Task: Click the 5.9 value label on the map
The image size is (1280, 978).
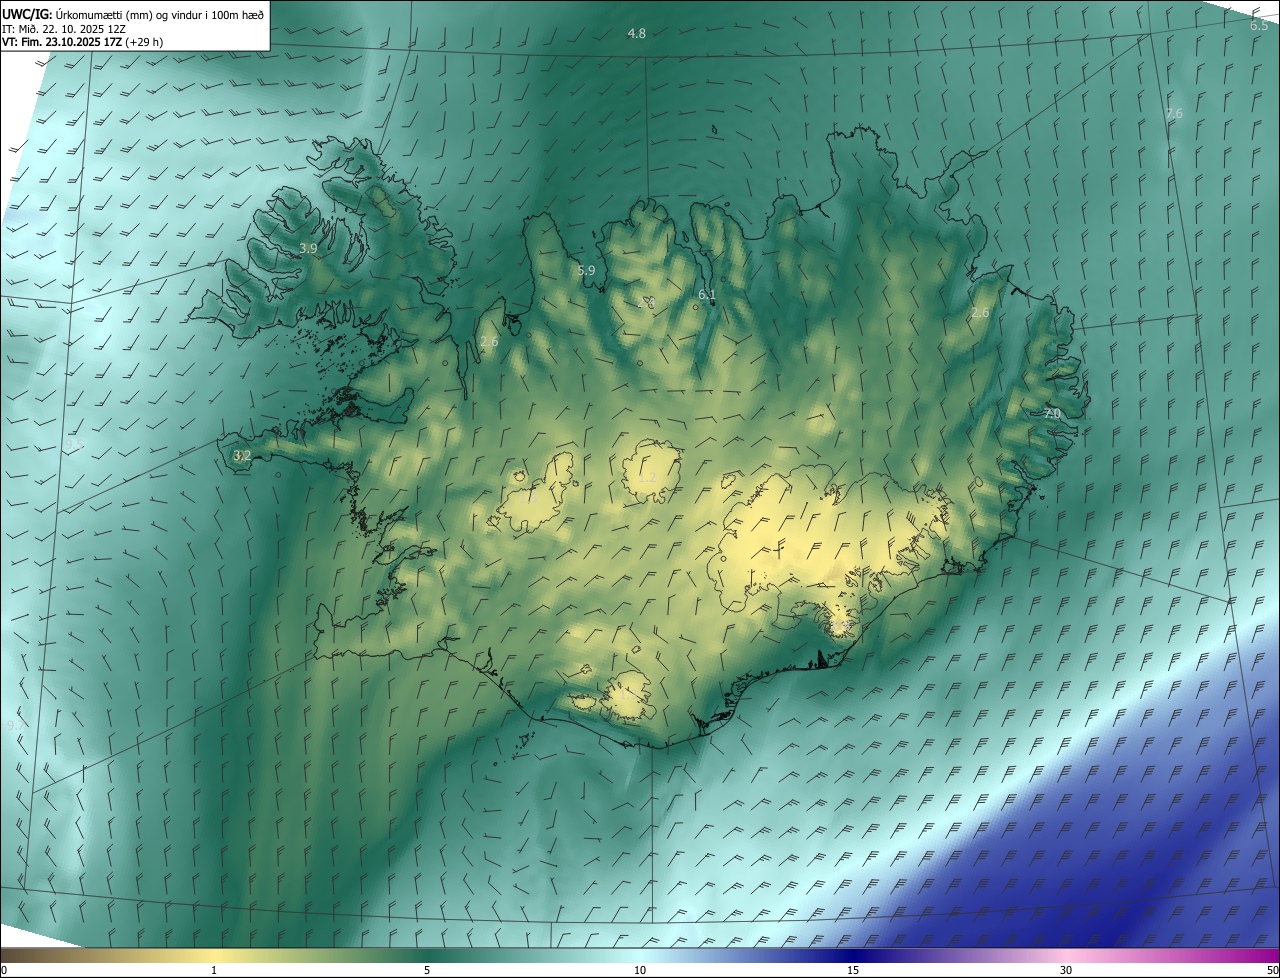Action: click(586, 270)
